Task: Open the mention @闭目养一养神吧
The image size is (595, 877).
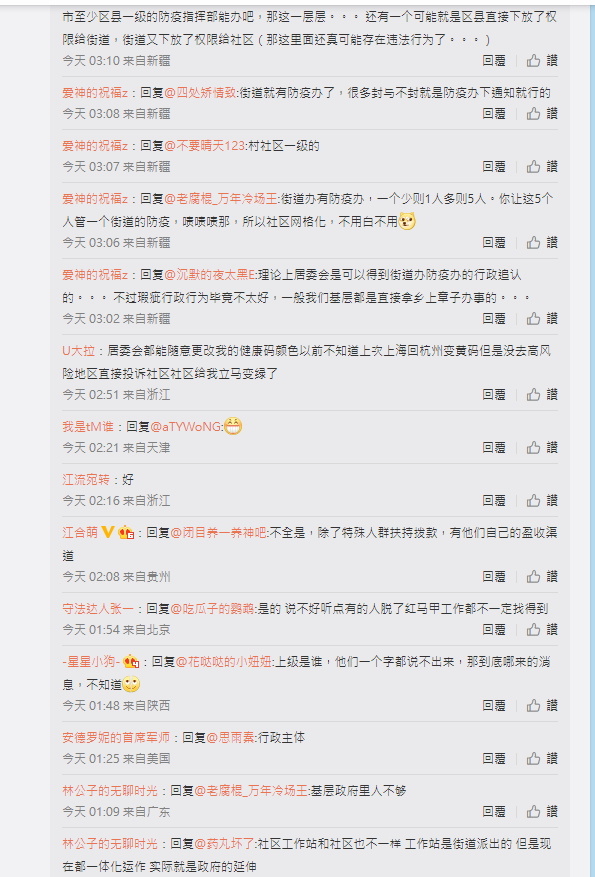Action: [219, 532]
